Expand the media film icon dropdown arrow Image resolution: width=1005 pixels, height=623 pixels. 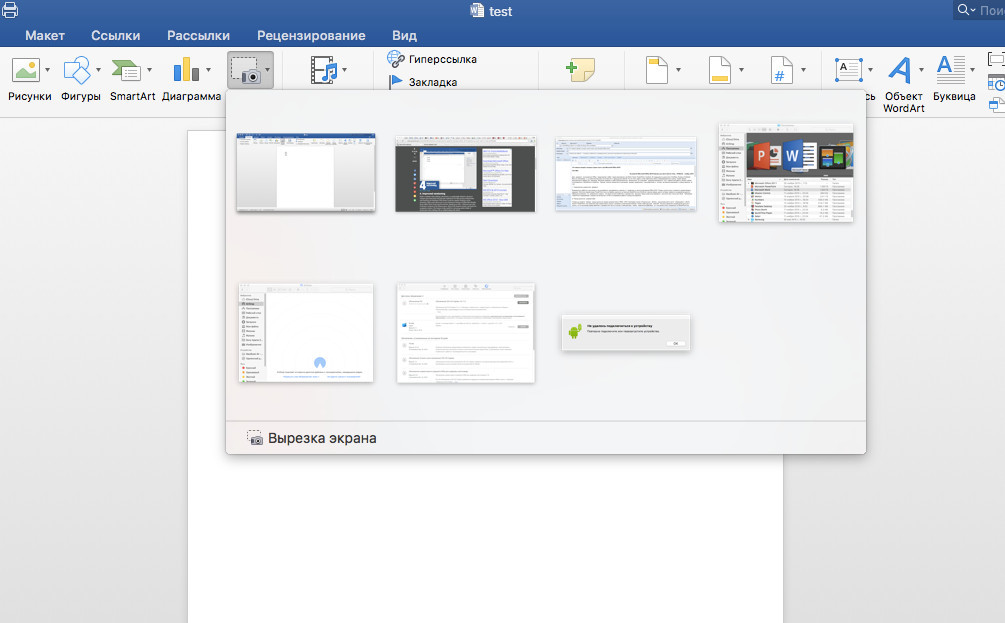[x=345, y=71]
